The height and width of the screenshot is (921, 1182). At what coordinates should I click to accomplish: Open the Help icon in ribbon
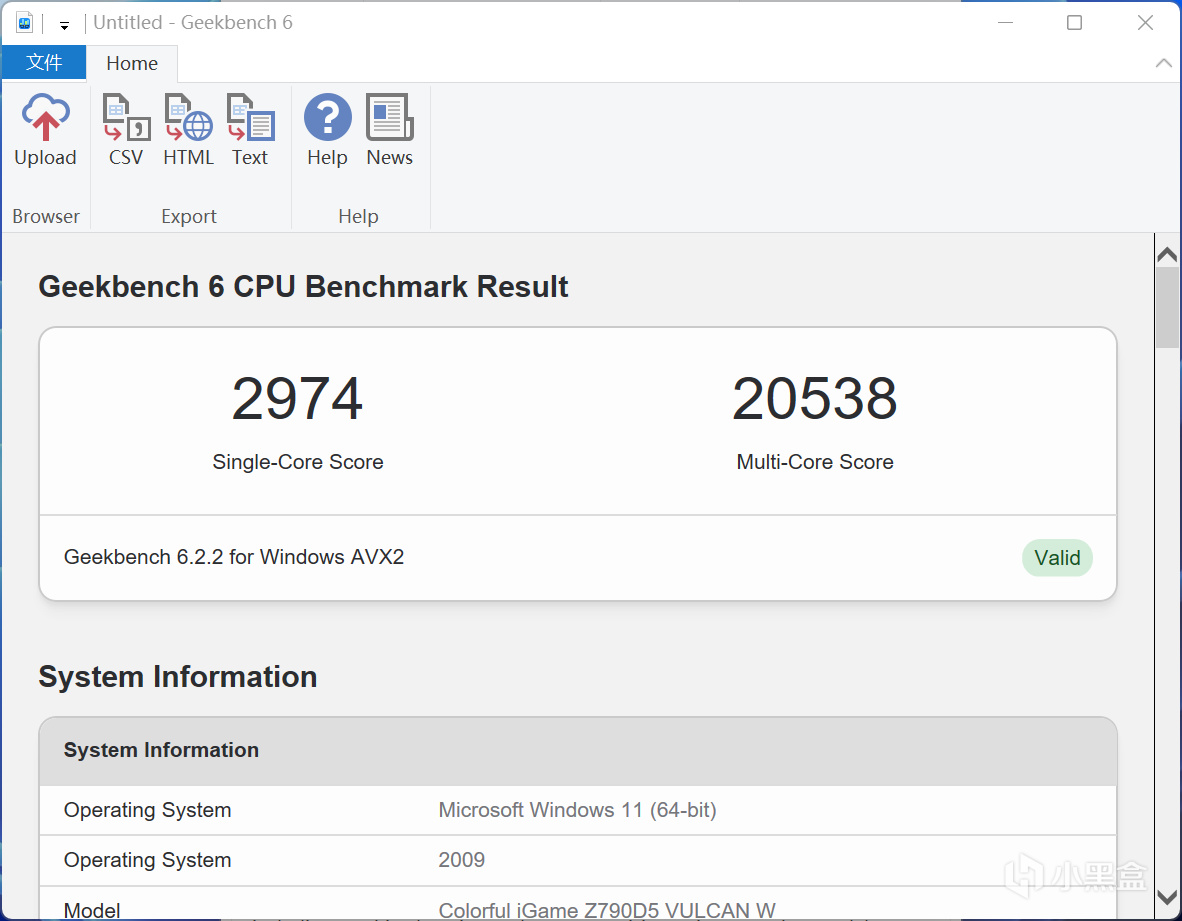(x=327, y=130)
